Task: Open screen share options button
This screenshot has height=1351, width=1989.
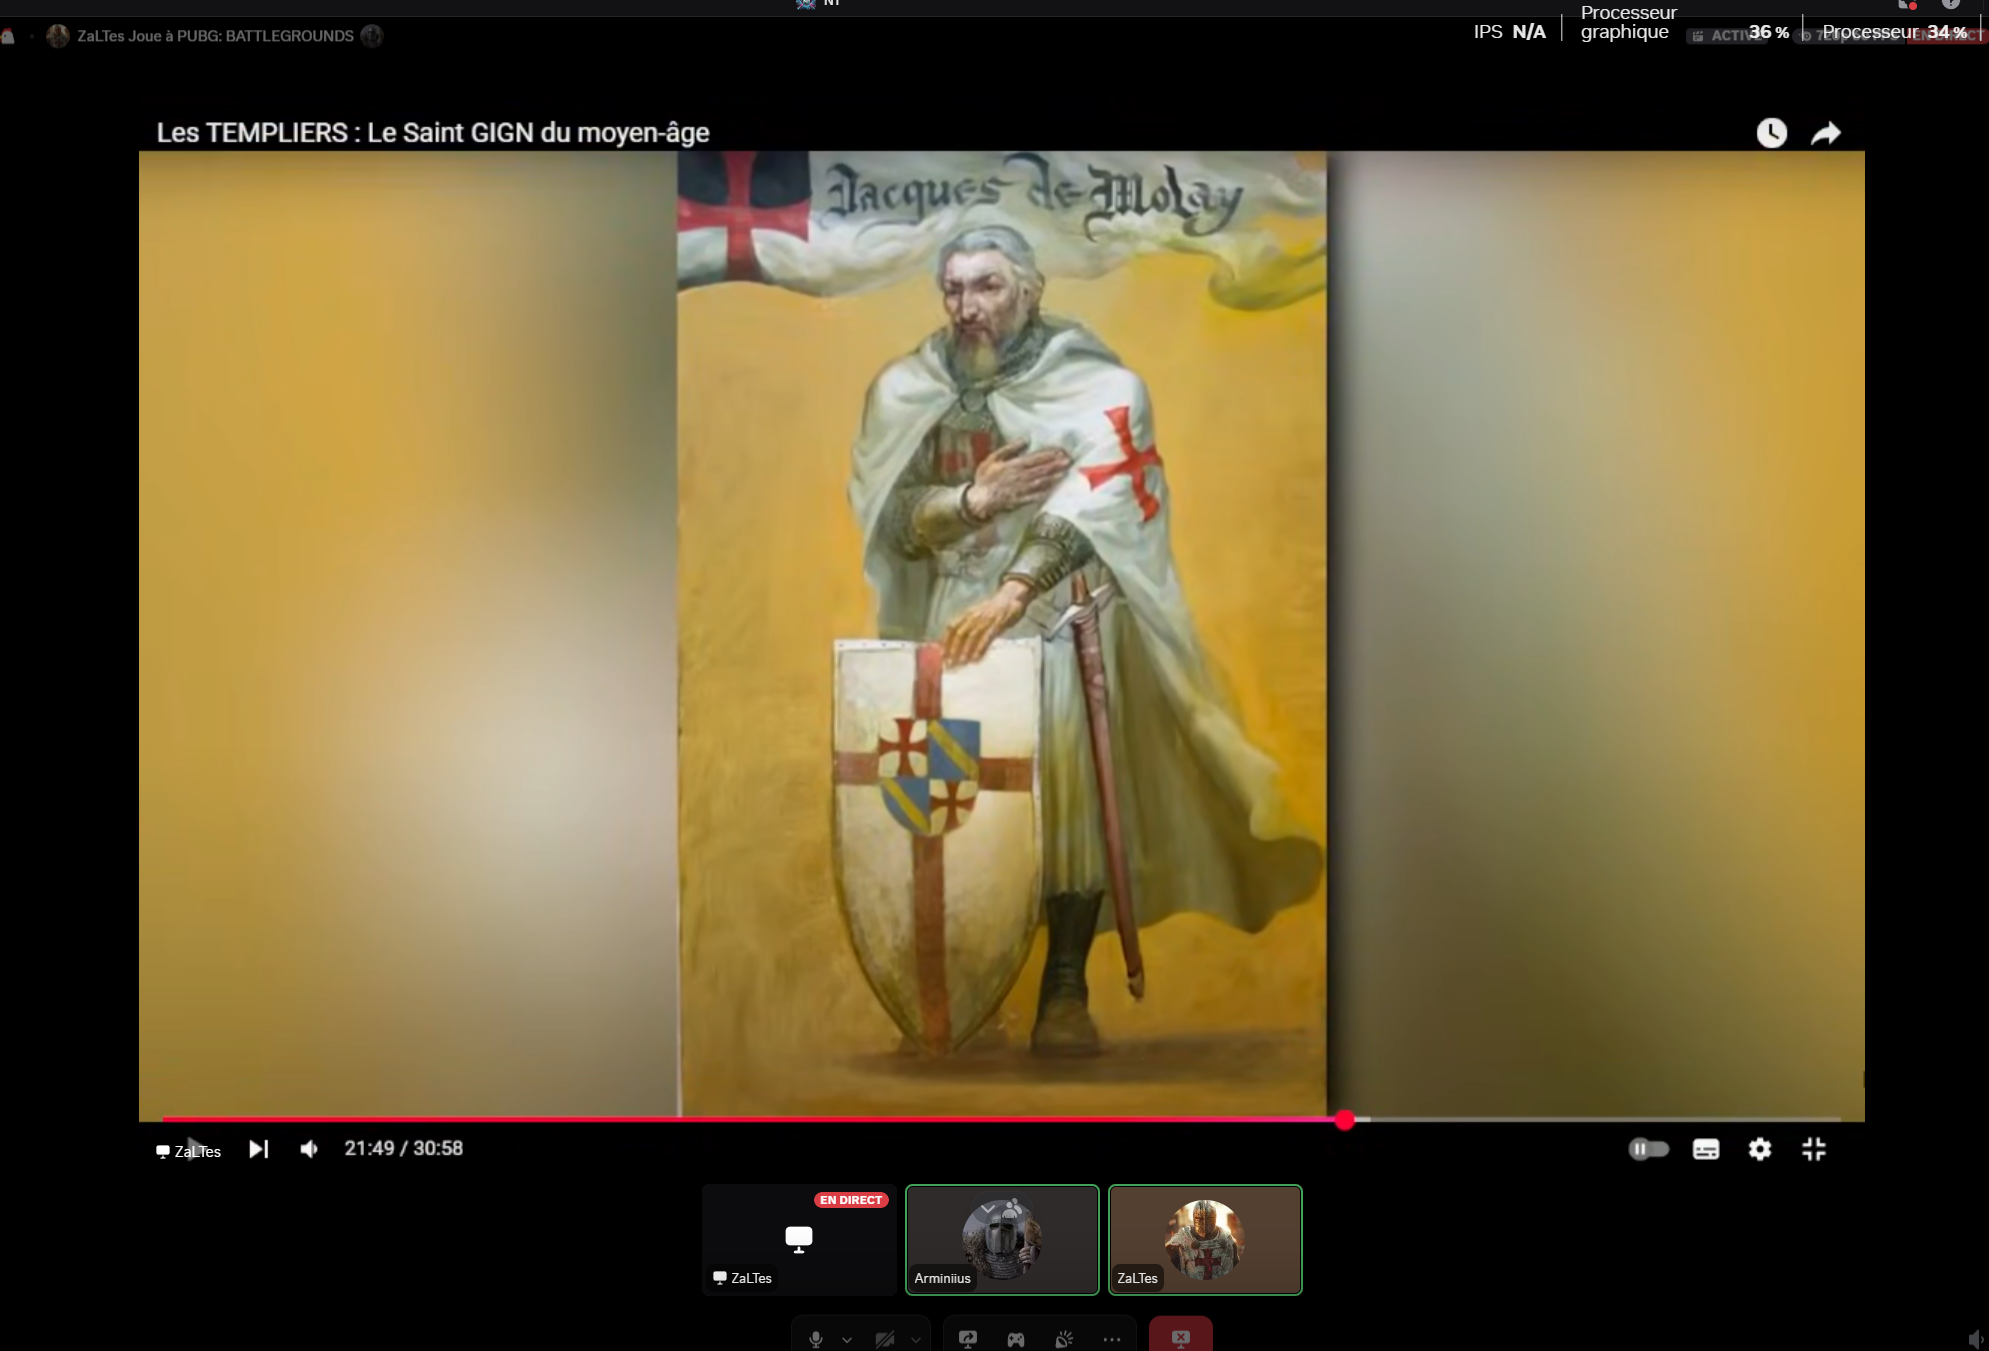Action: point(967,1338)
